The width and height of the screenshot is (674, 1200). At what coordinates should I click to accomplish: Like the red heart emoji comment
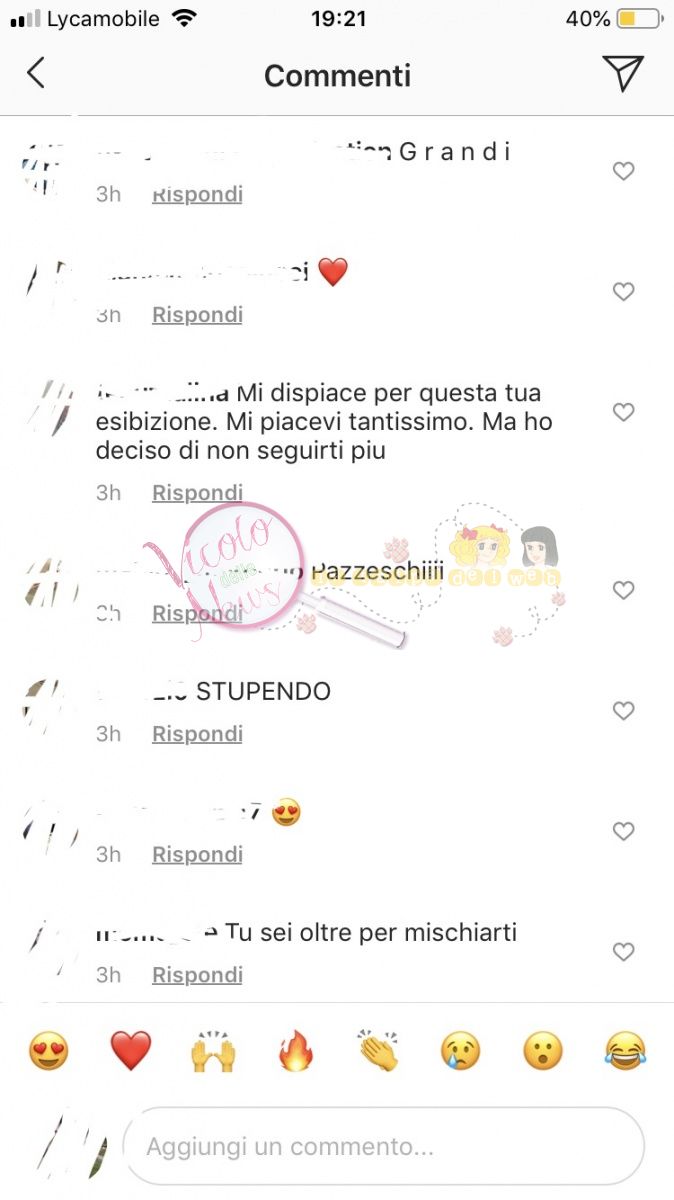(623, 292)
